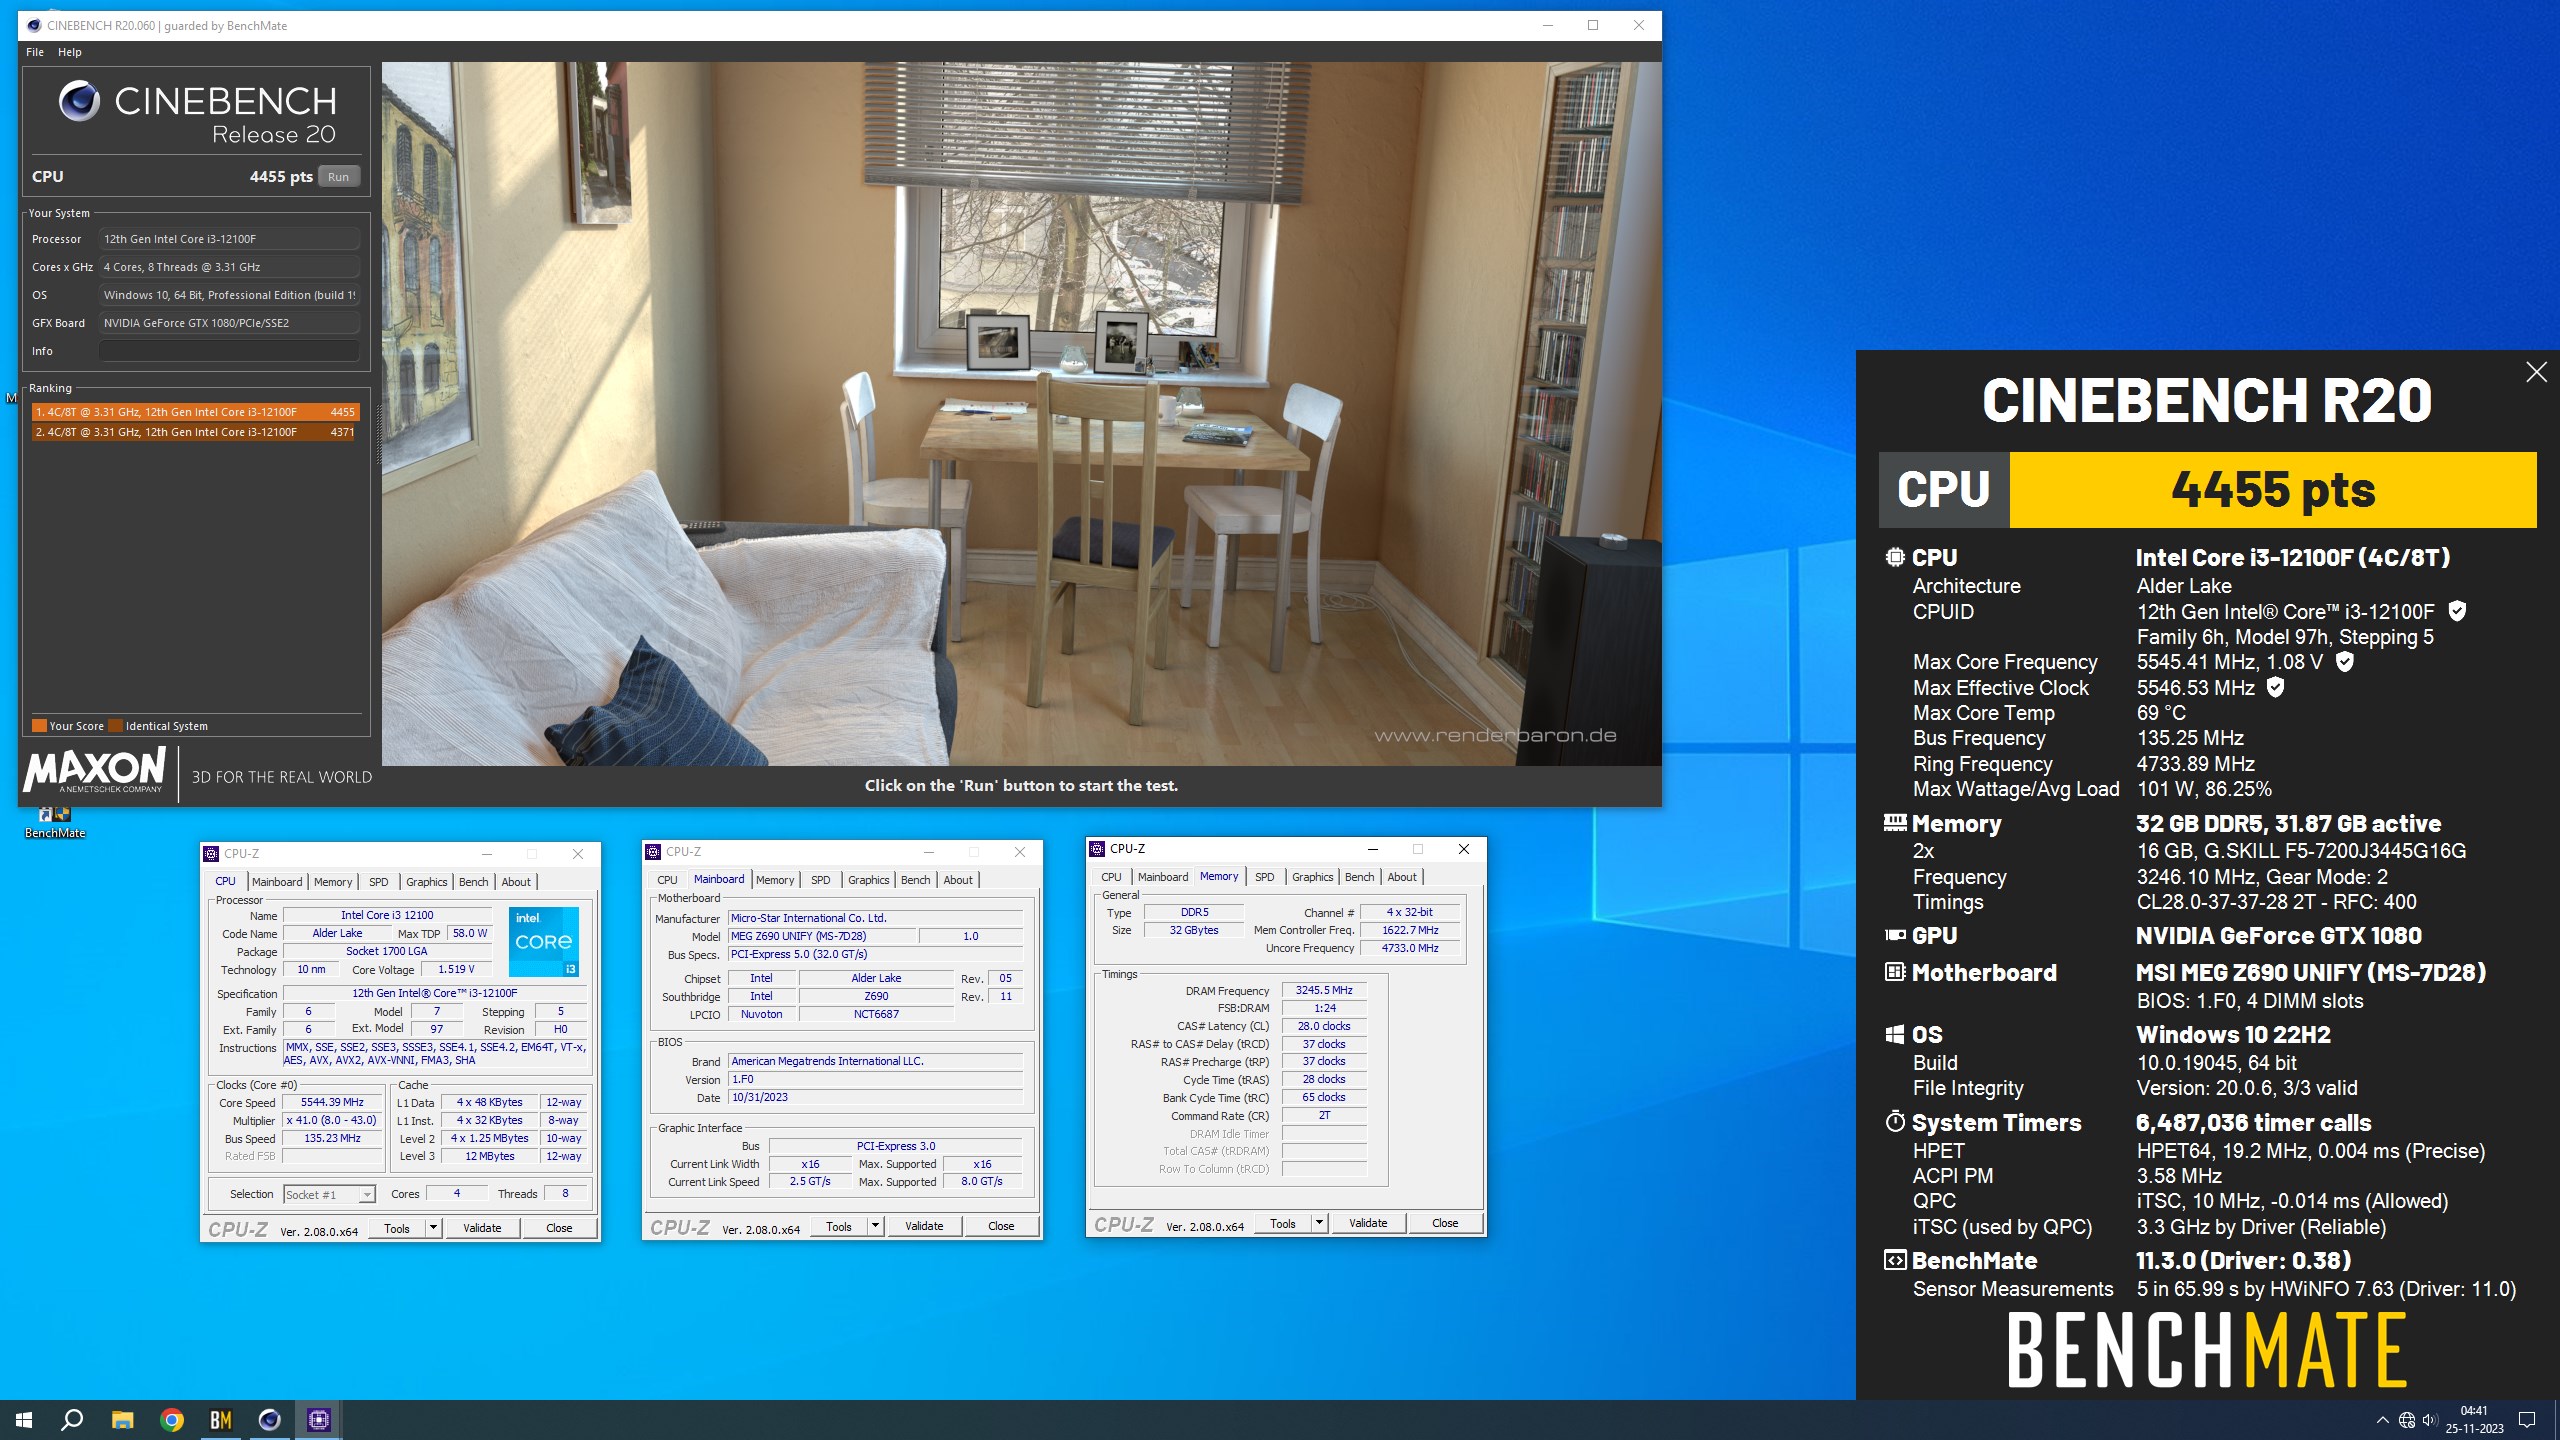The width and height of the screenshot is (2560, 1440).
Task: Click the verified shield beside CPUID in BenchMate
Action: coord(2457,611)
